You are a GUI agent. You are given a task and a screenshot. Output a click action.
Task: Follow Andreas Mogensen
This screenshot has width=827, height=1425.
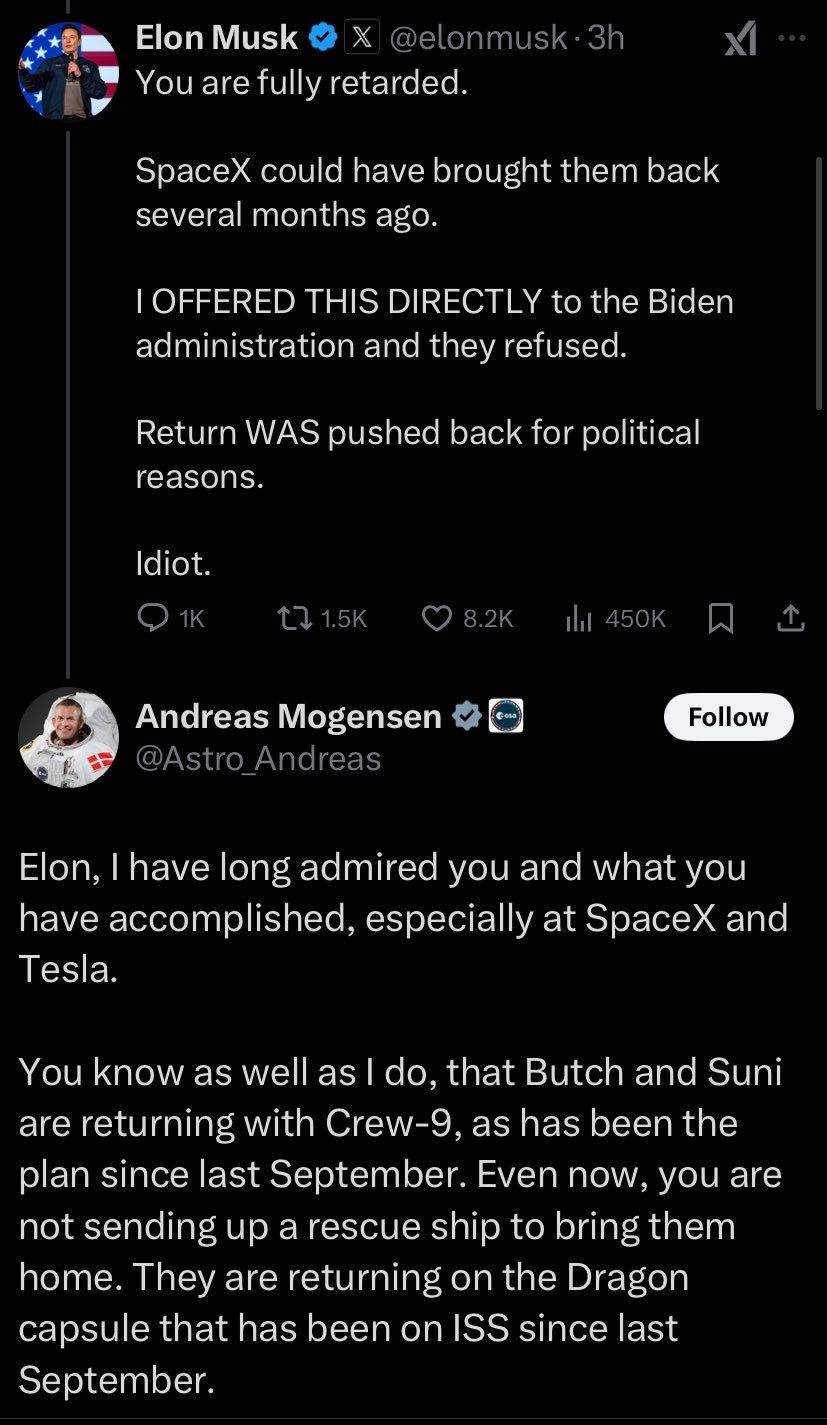tap(728, 717)
